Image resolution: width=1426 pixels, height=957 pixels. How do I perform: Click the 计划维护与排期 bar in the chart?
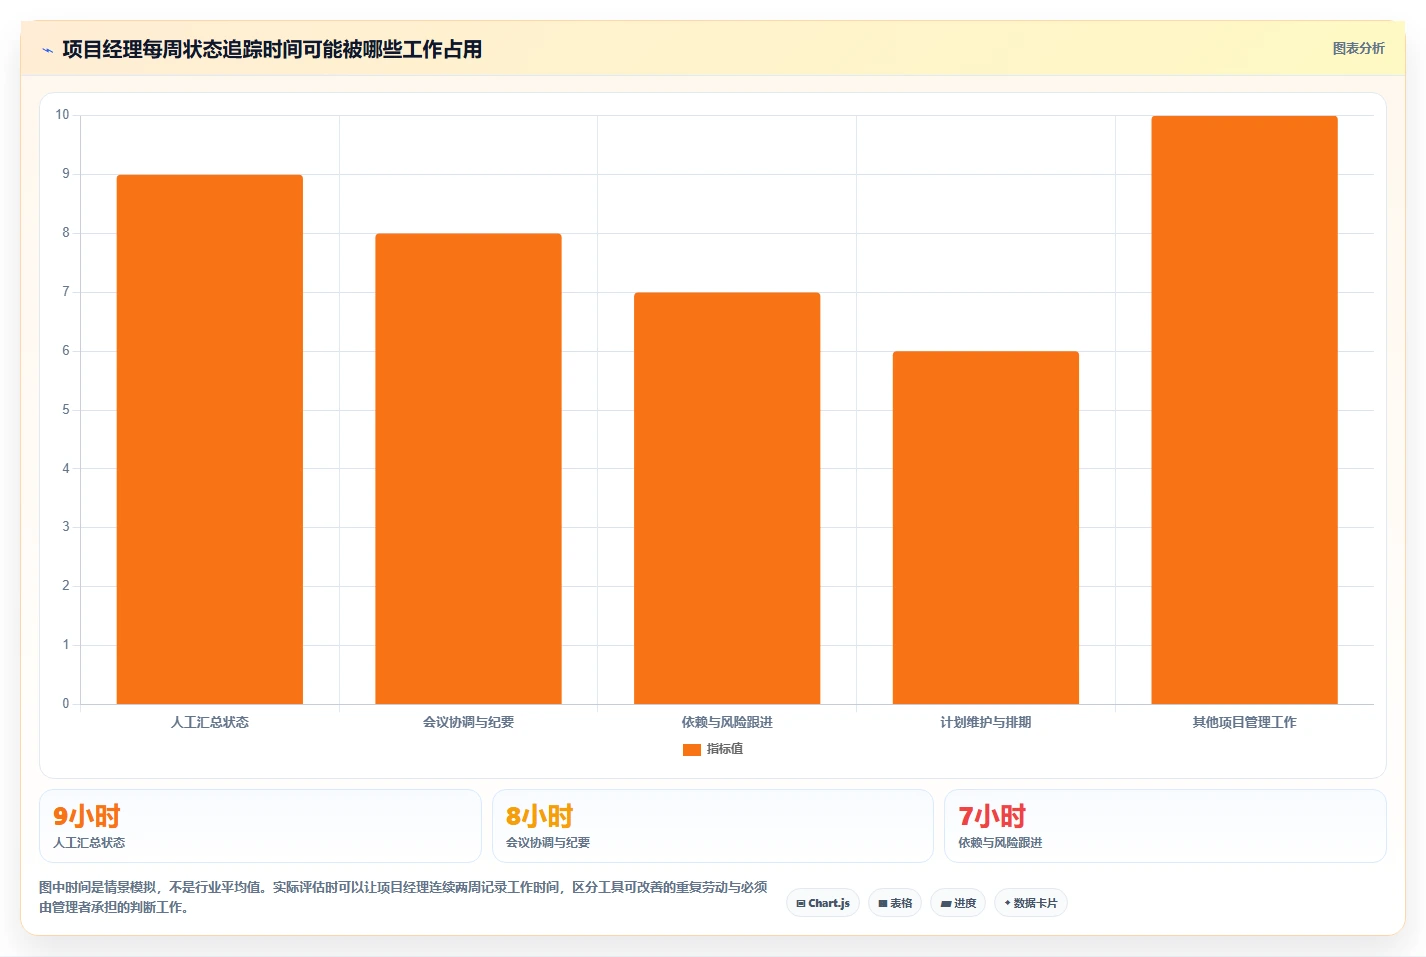pos(985,528)
